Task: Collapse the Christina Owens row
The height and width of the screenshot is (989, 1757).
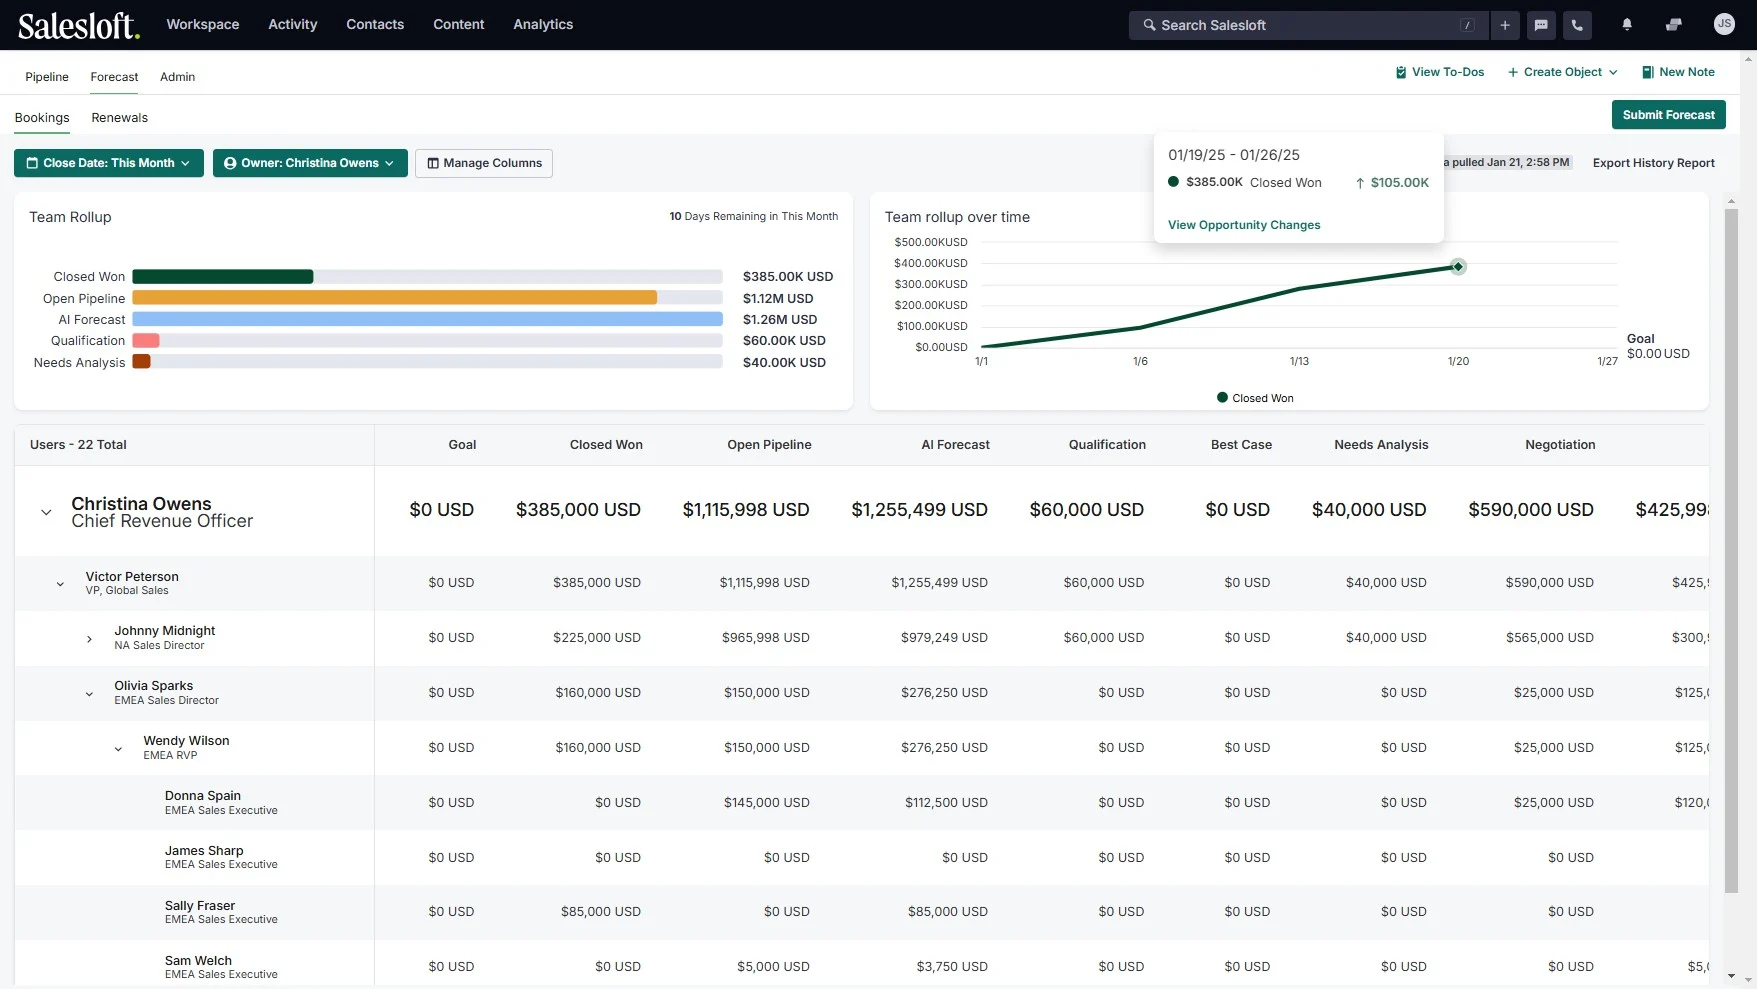Action: (x=46, y=512)
